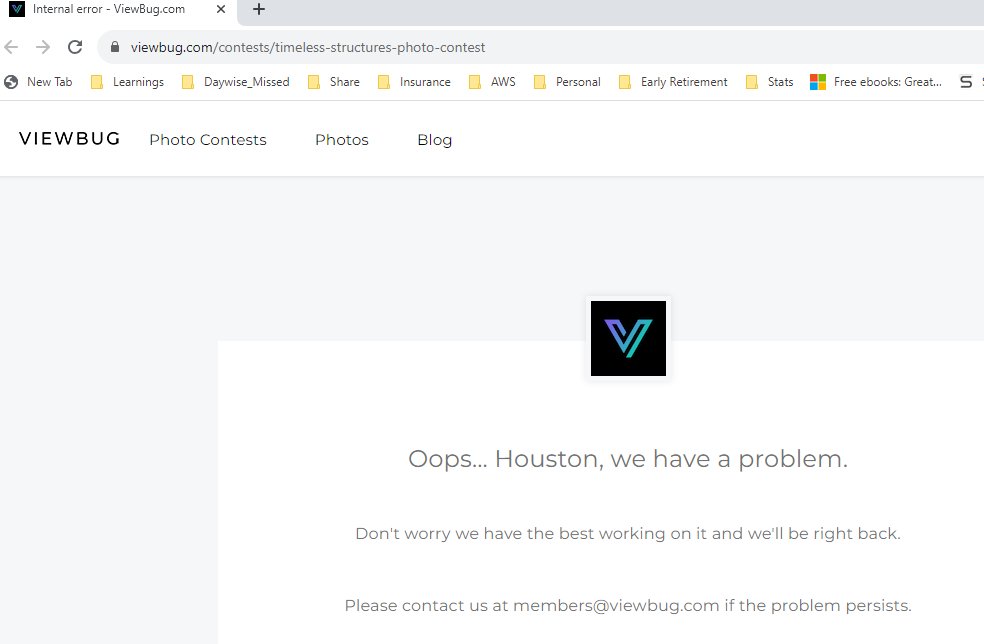Image resolution: width=984 pixels, height=644 pixels.
Task: Click the ViewBug logo image
Action: (x=628, y=338)
